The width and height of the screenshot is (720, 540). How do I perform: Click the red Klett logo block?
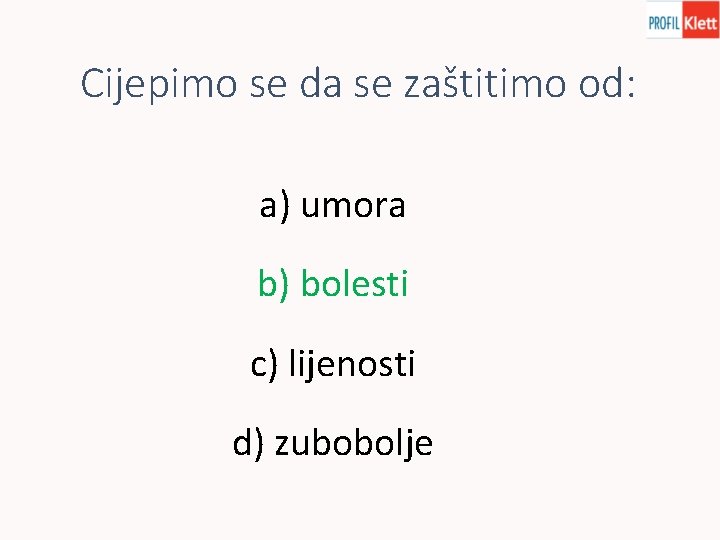[x=701, y=20]
